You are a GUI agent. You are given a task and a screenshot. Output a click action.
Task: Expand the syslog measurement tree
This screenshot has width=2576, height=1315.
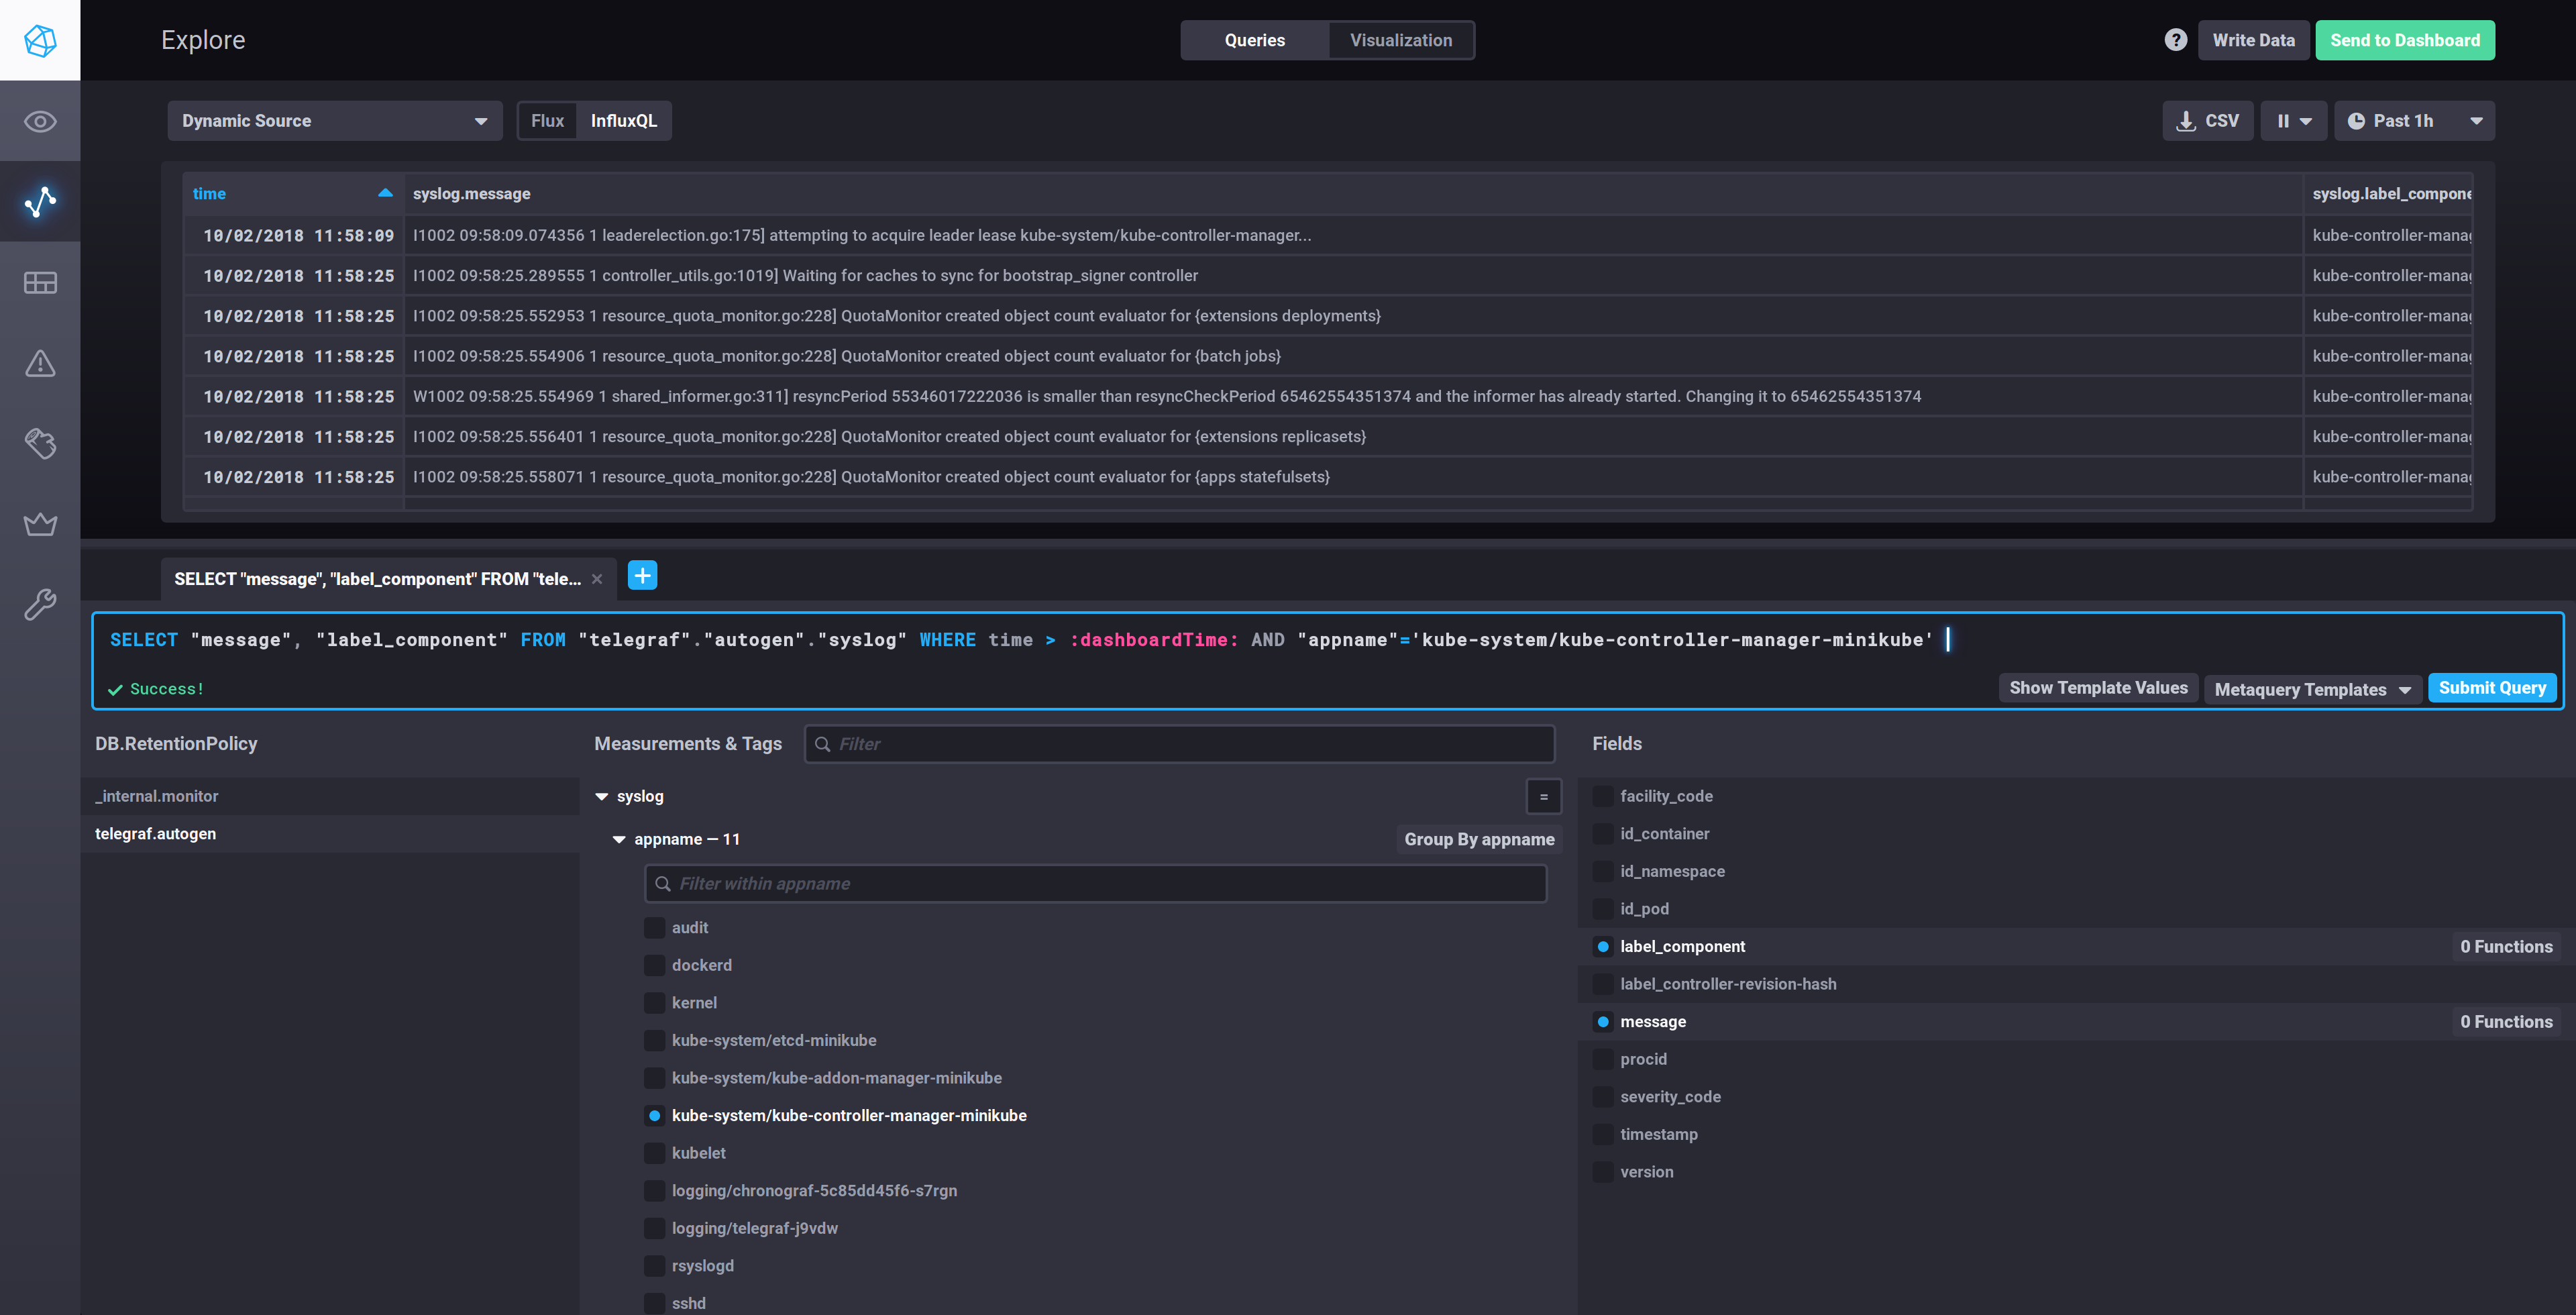click(x=604, y=793)
